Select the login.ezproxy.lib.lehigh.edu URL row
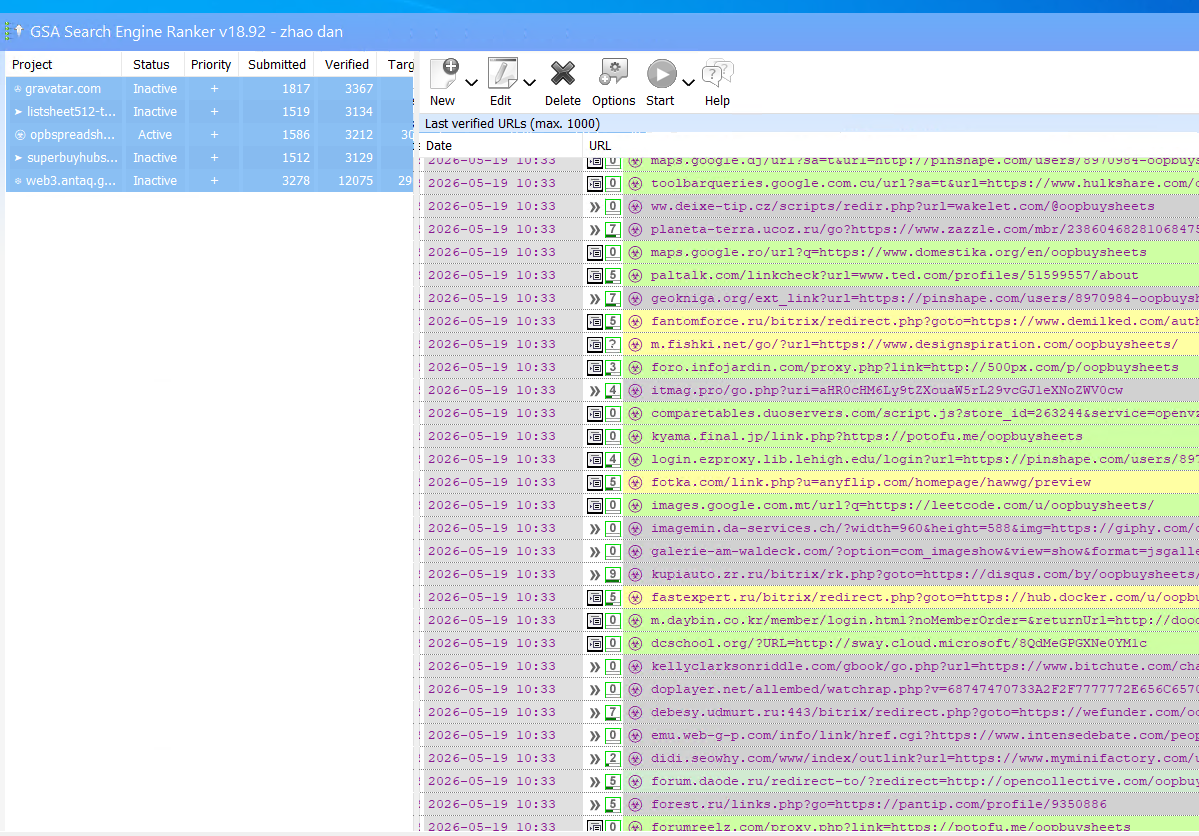Image resolution: width=1199 pixels, height=836 pixels. [809, 460]
